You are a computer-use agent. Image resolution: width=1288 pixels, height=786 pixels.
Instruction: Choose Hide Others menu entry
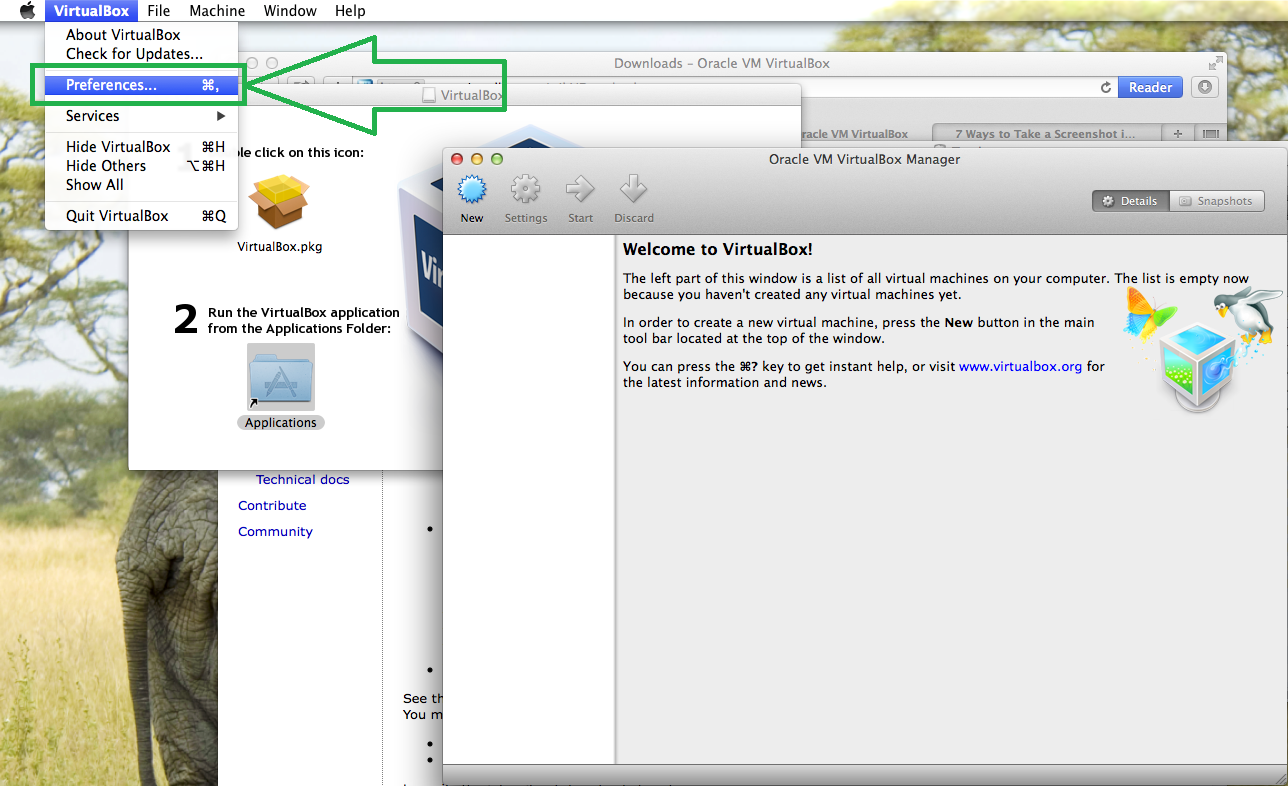pos(141,166)
